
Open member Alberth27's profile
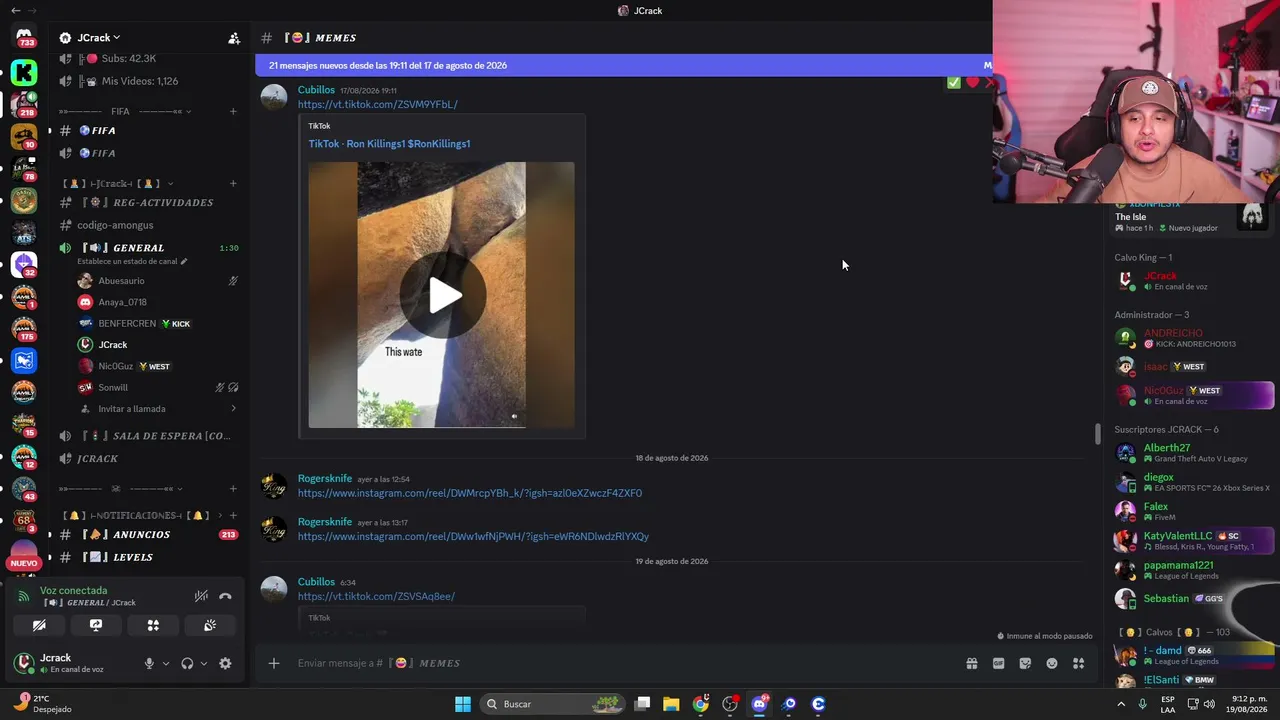point(1194,453)
